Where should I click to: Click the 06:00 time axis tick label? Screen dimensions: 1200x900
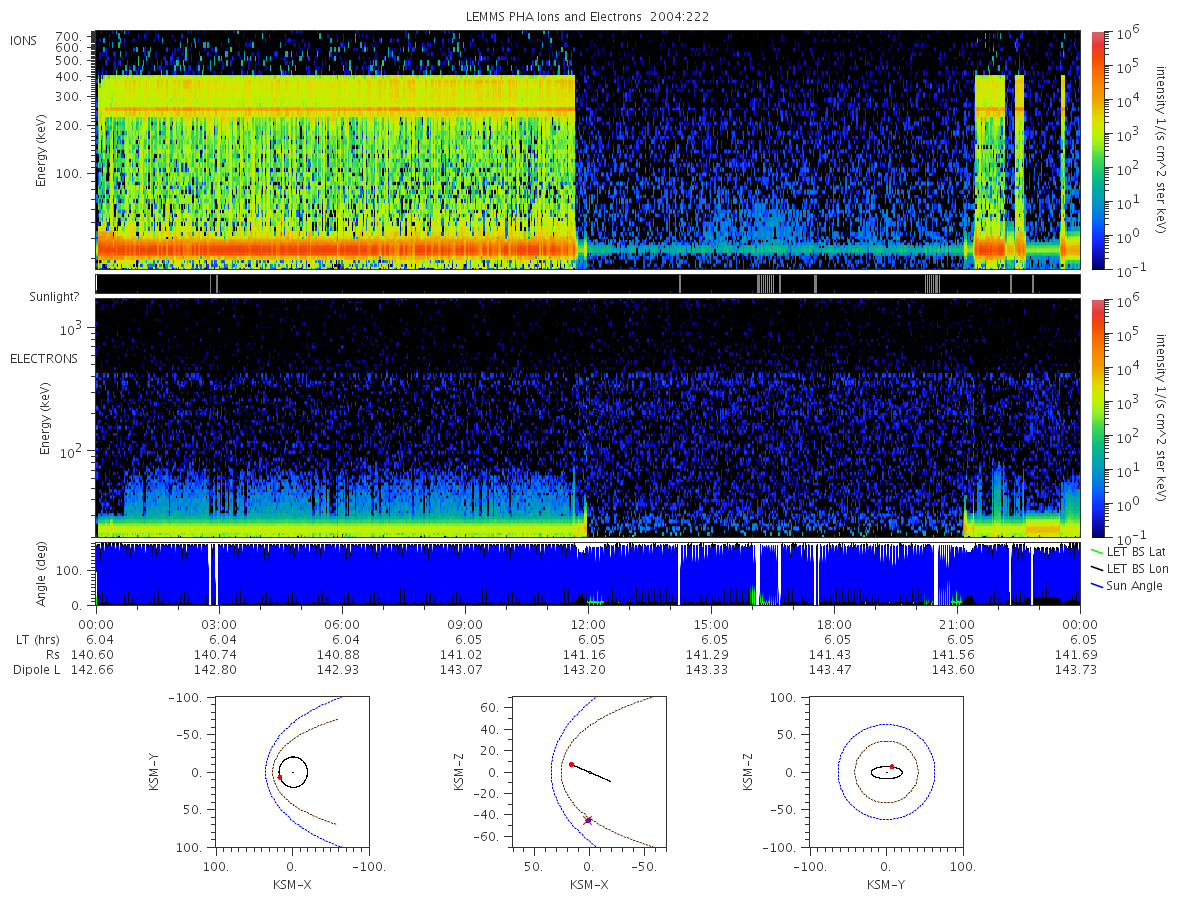[x=342, y=622]
